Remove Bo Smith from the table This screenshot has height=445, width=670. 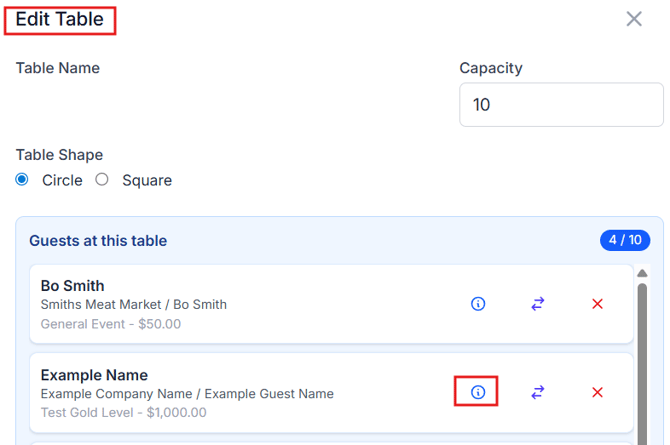pos(598,303)
